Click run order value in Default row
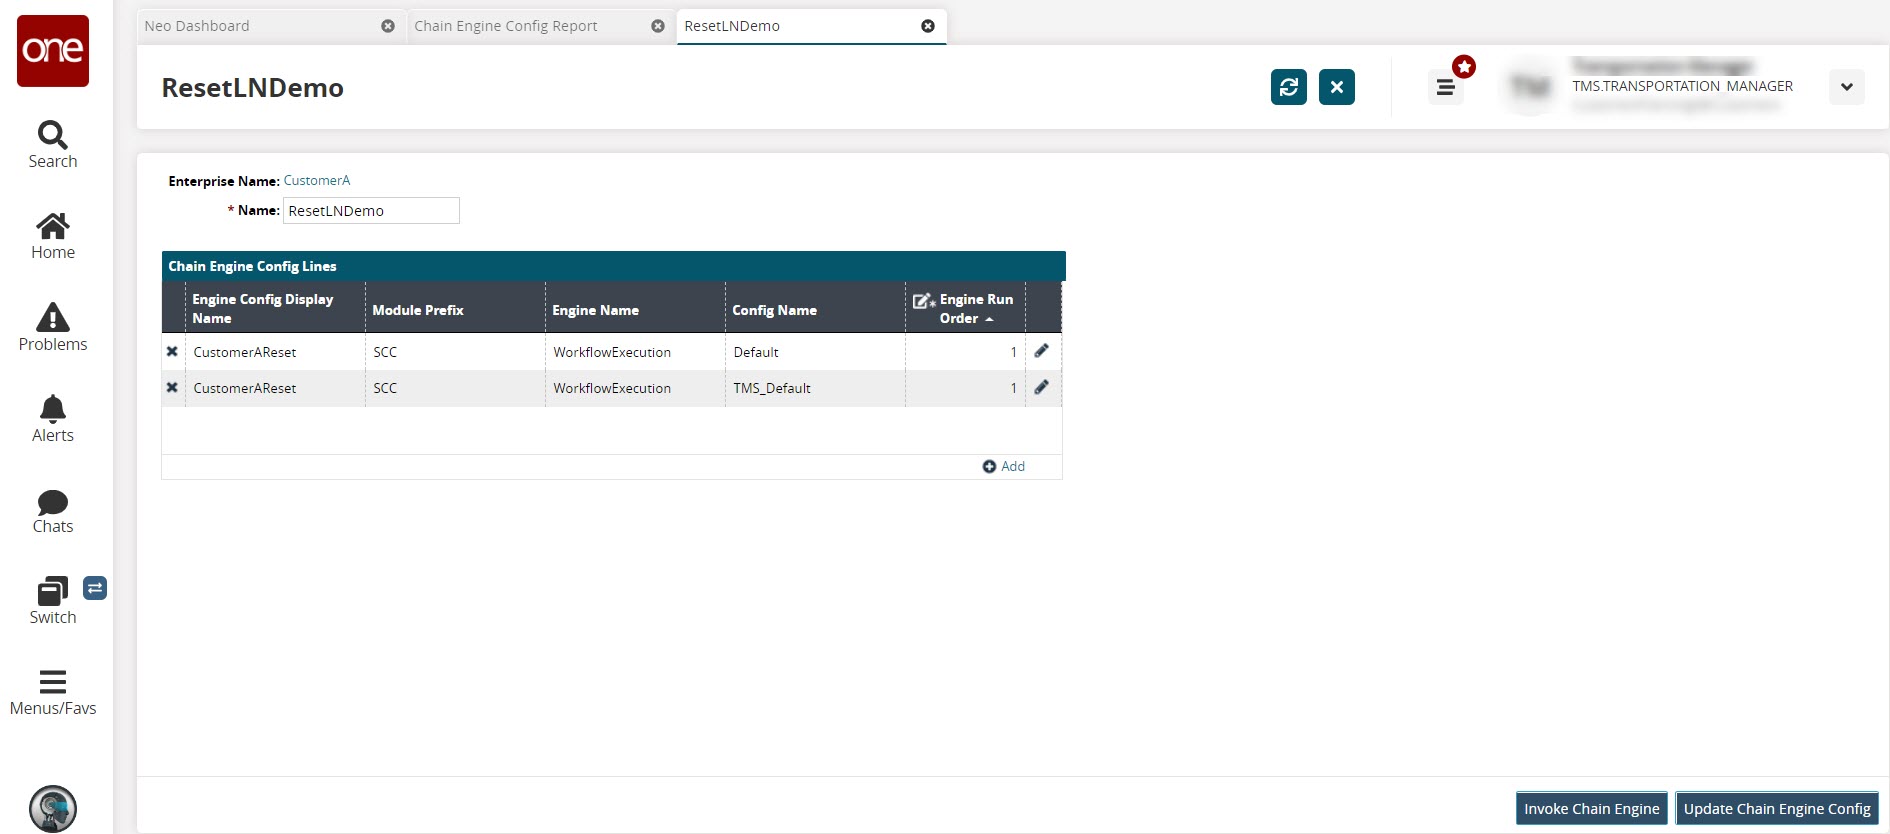 coord(1013,352)
